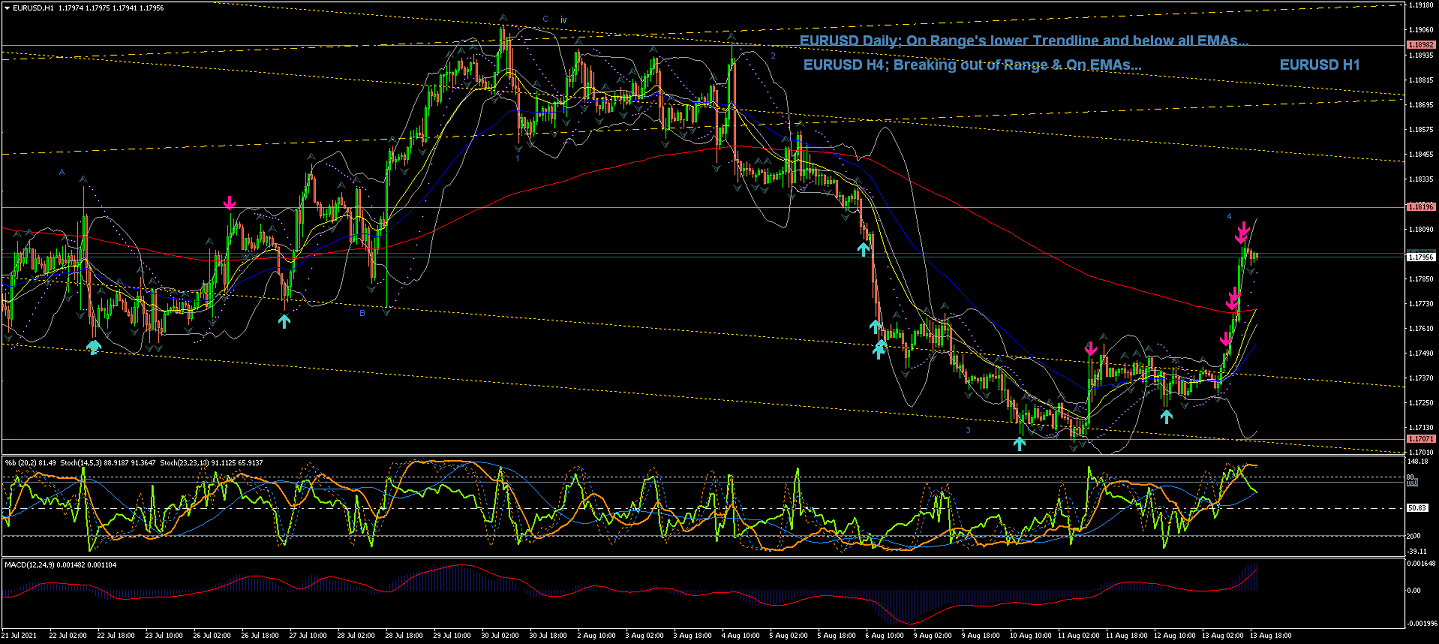Image resolution: width=1439 pixels, height=644 pixels.
Task: Select the cyan up arrow on 5 Aug decline
Action: (x=864, y=248)
